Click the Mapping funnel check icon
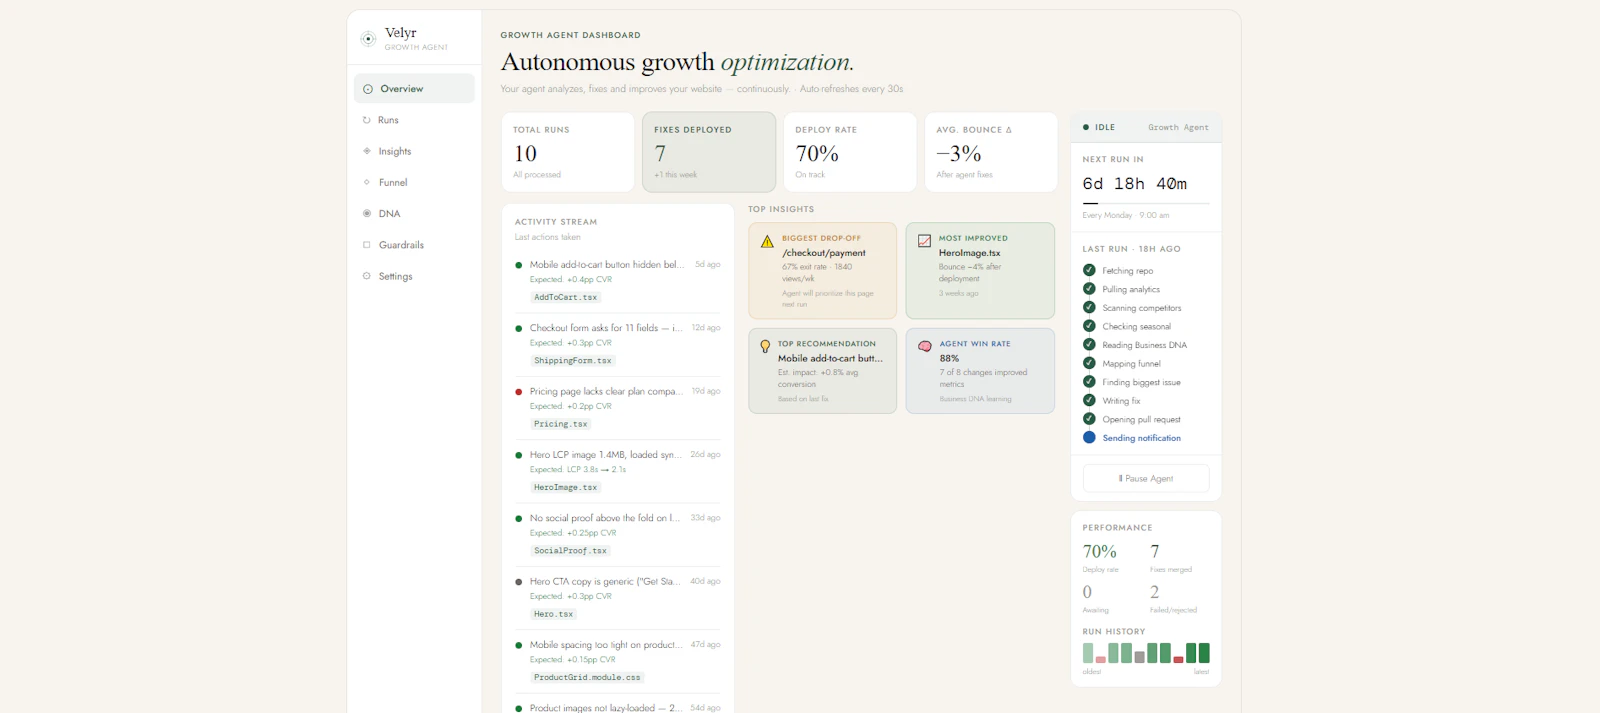The width and height of the screenshot is (1600, 713). [1089, 363]
